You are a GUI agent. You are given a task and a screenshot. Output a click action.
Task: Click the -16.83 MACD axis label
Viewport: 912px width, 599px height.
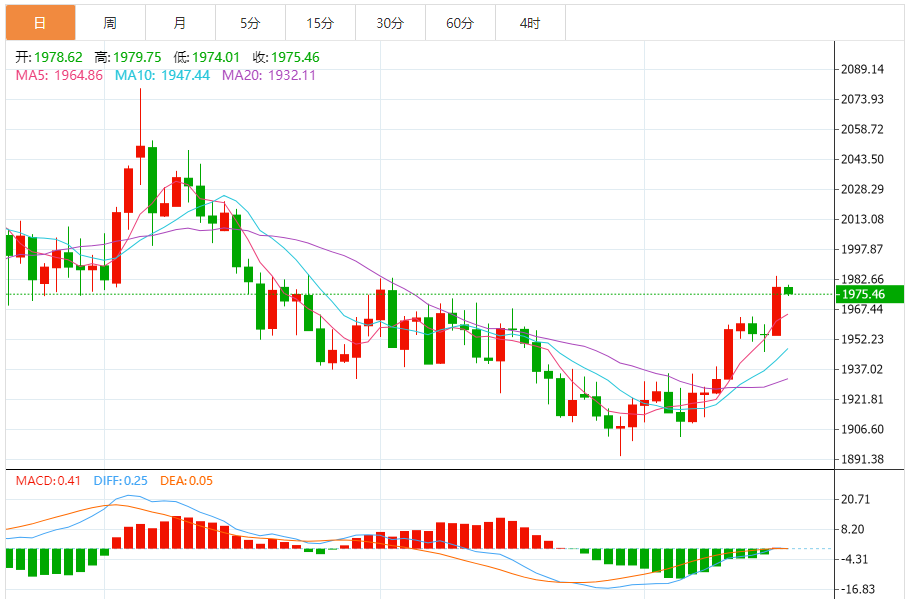click(858, 589)
